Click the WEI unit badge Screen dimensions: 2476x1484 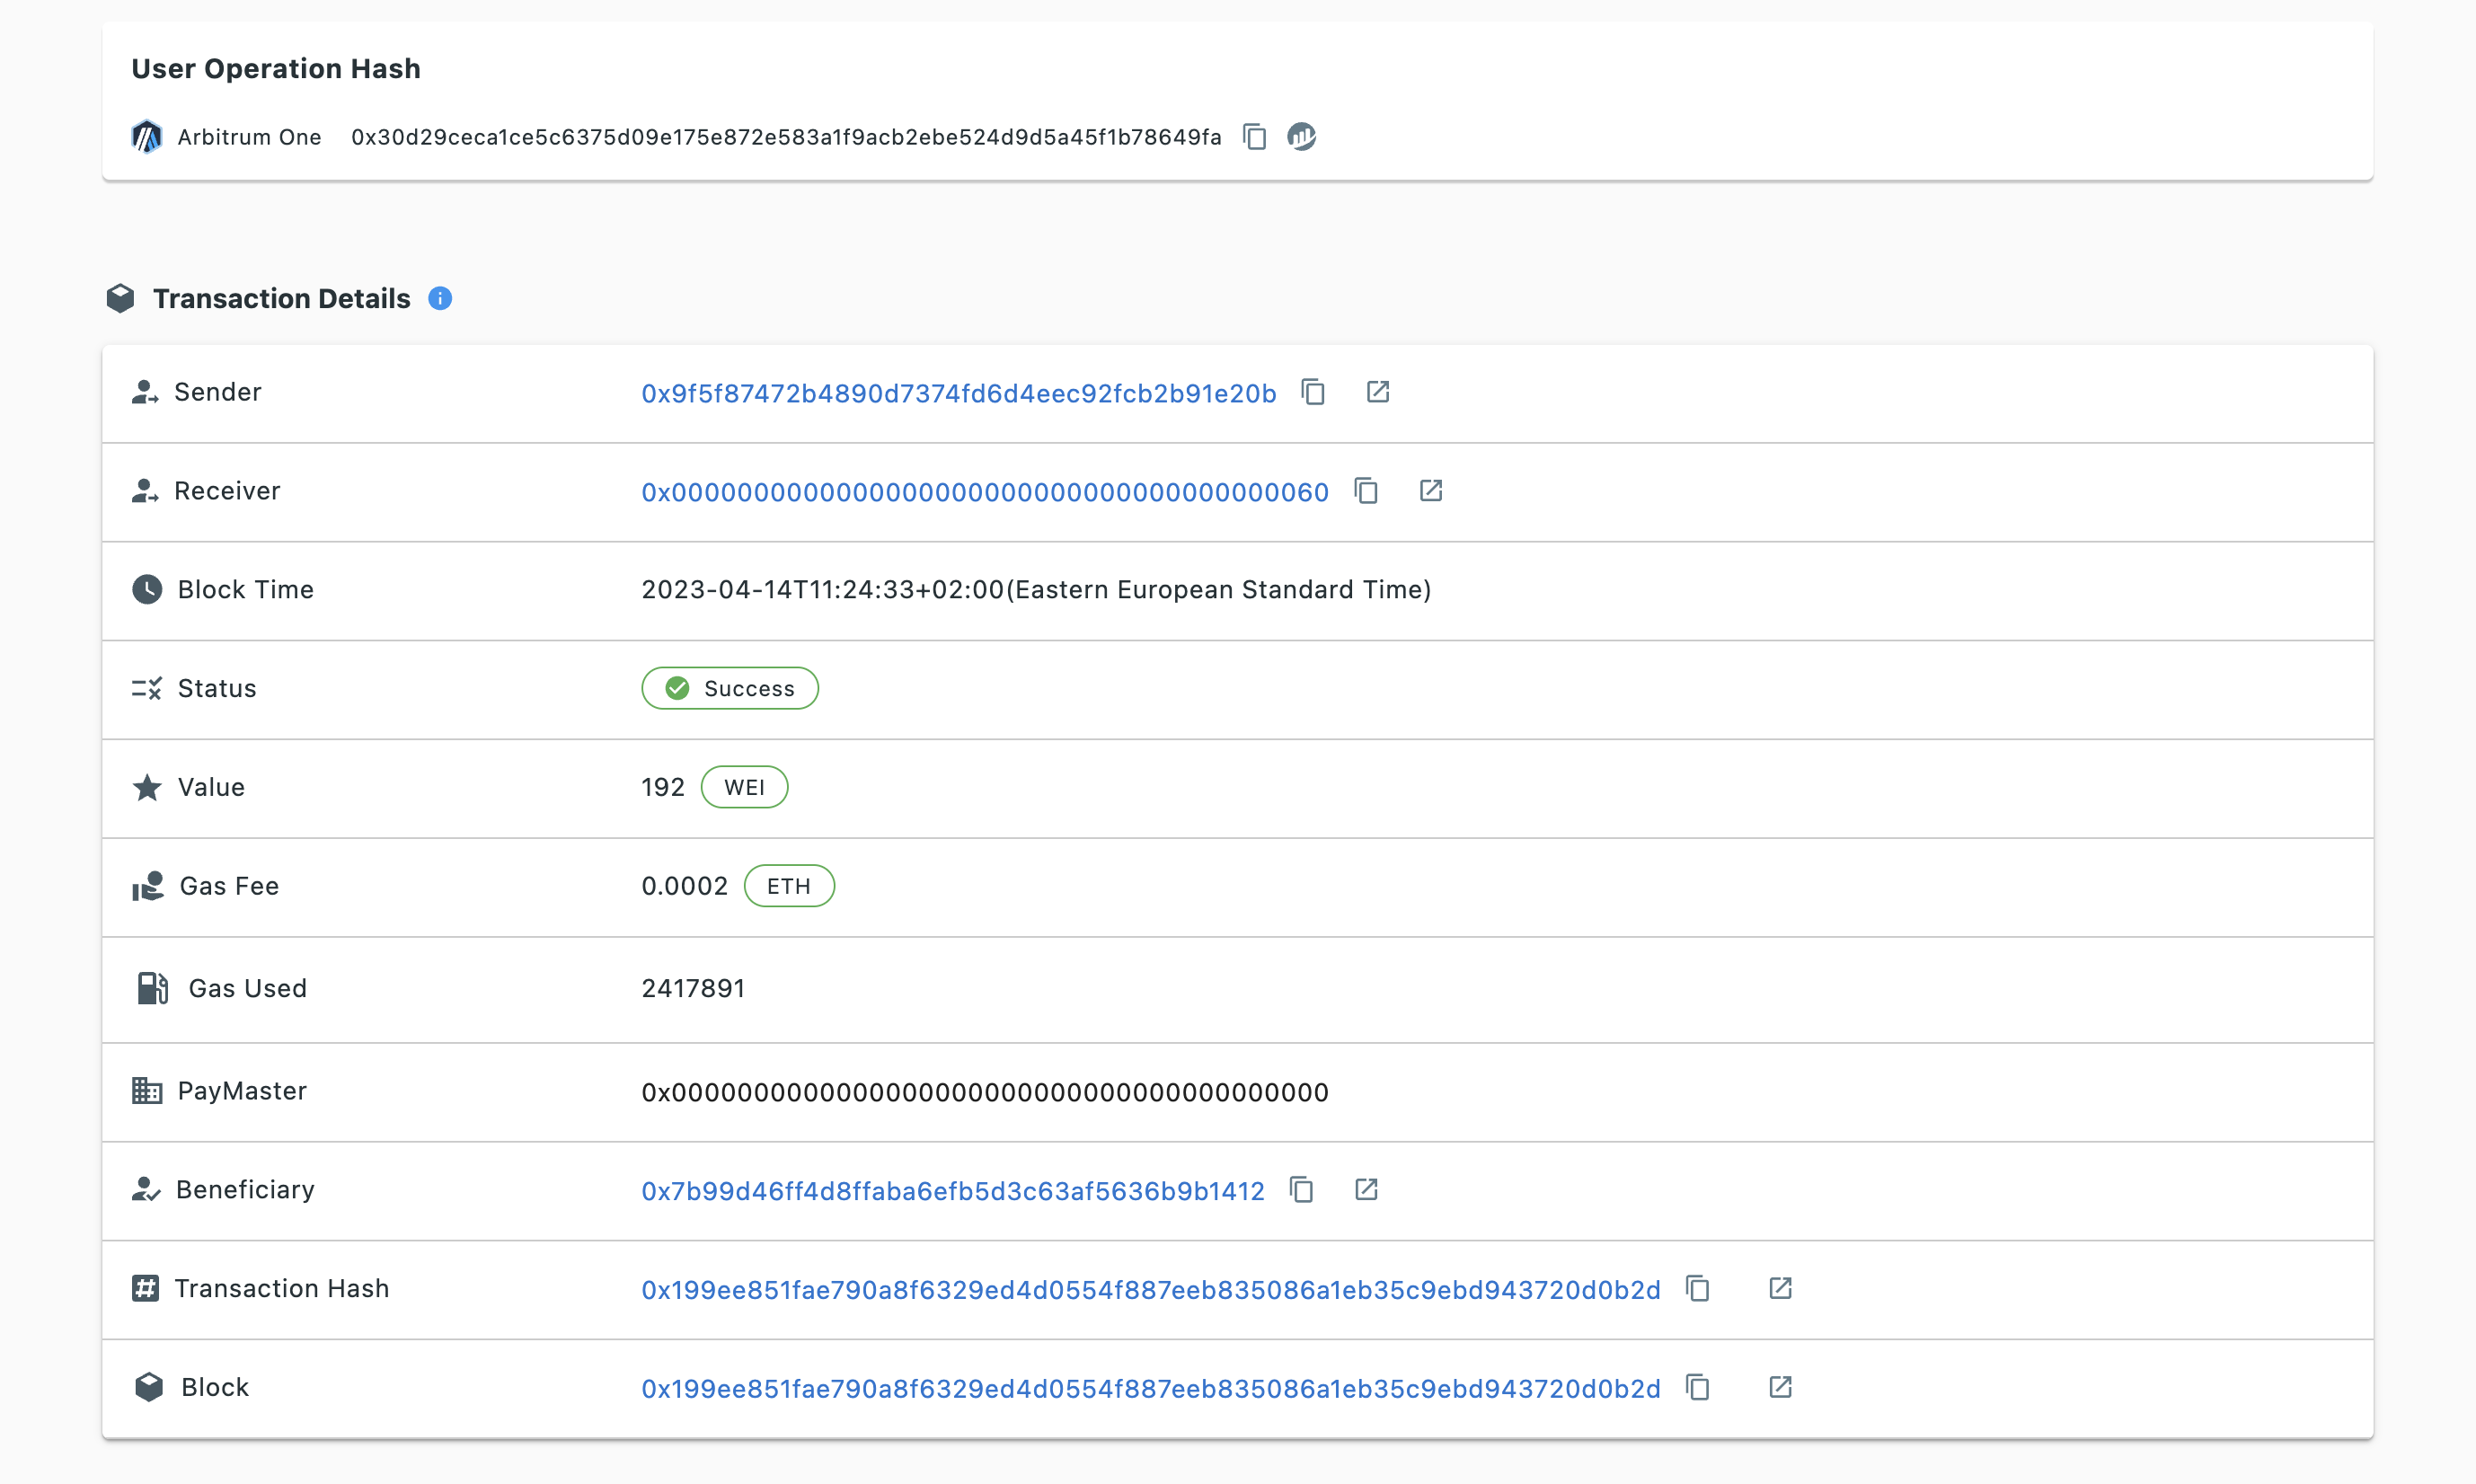click(x=745, y=788)
